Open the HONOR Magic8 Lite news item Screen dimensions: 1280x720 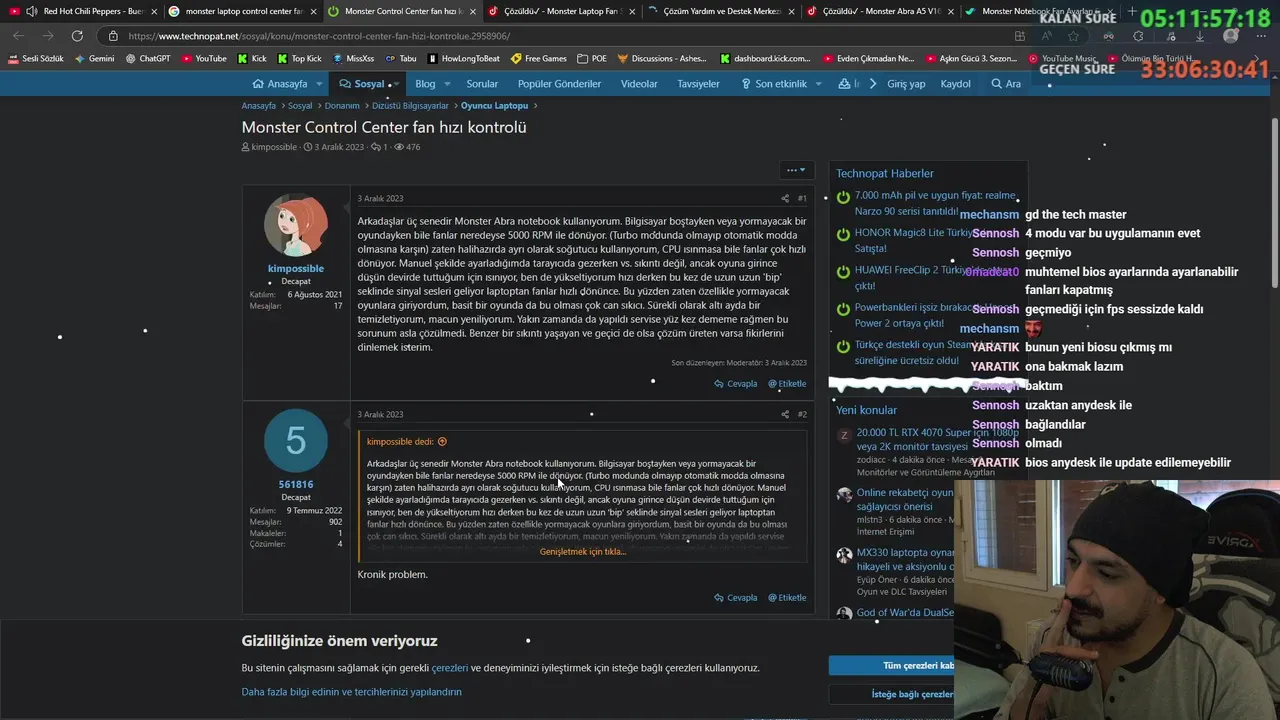[915, 240]
